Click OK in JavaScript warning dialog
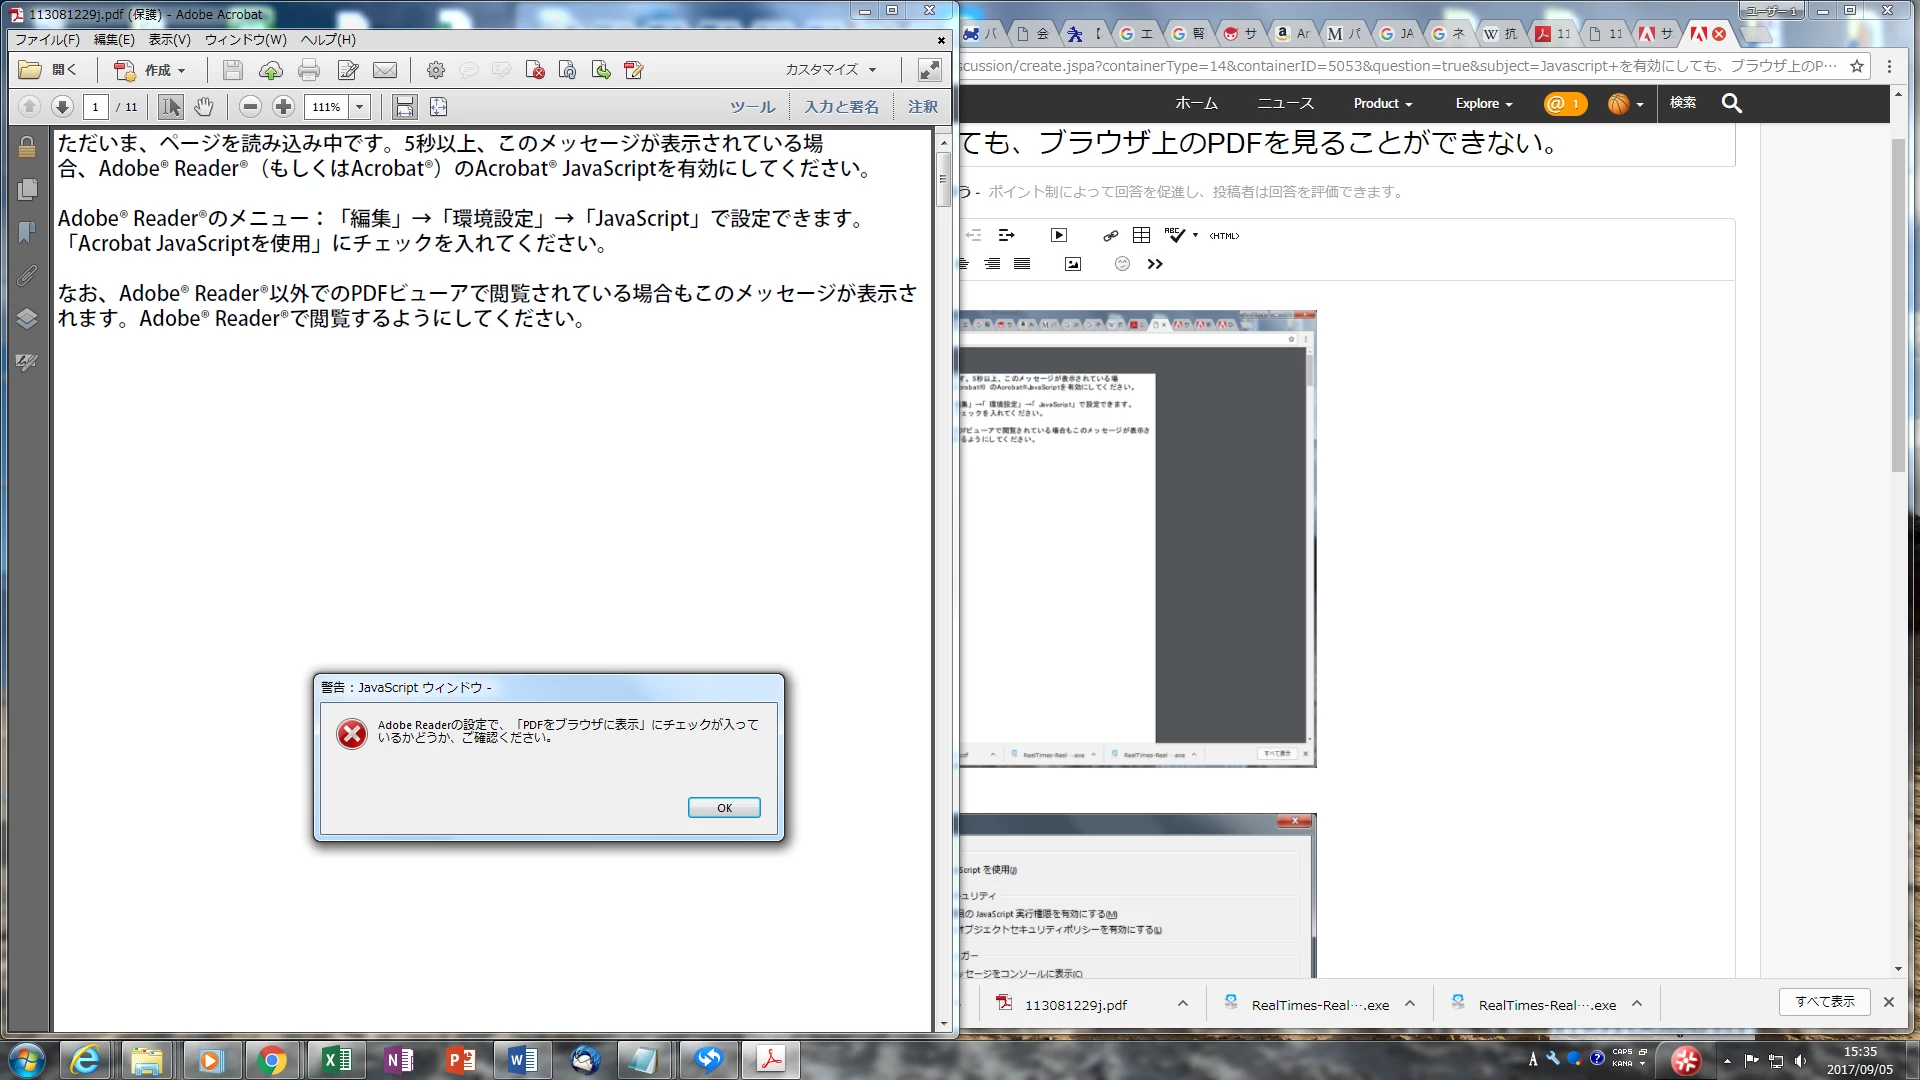Screen dimensions: 1920x1080 (724, 808)
